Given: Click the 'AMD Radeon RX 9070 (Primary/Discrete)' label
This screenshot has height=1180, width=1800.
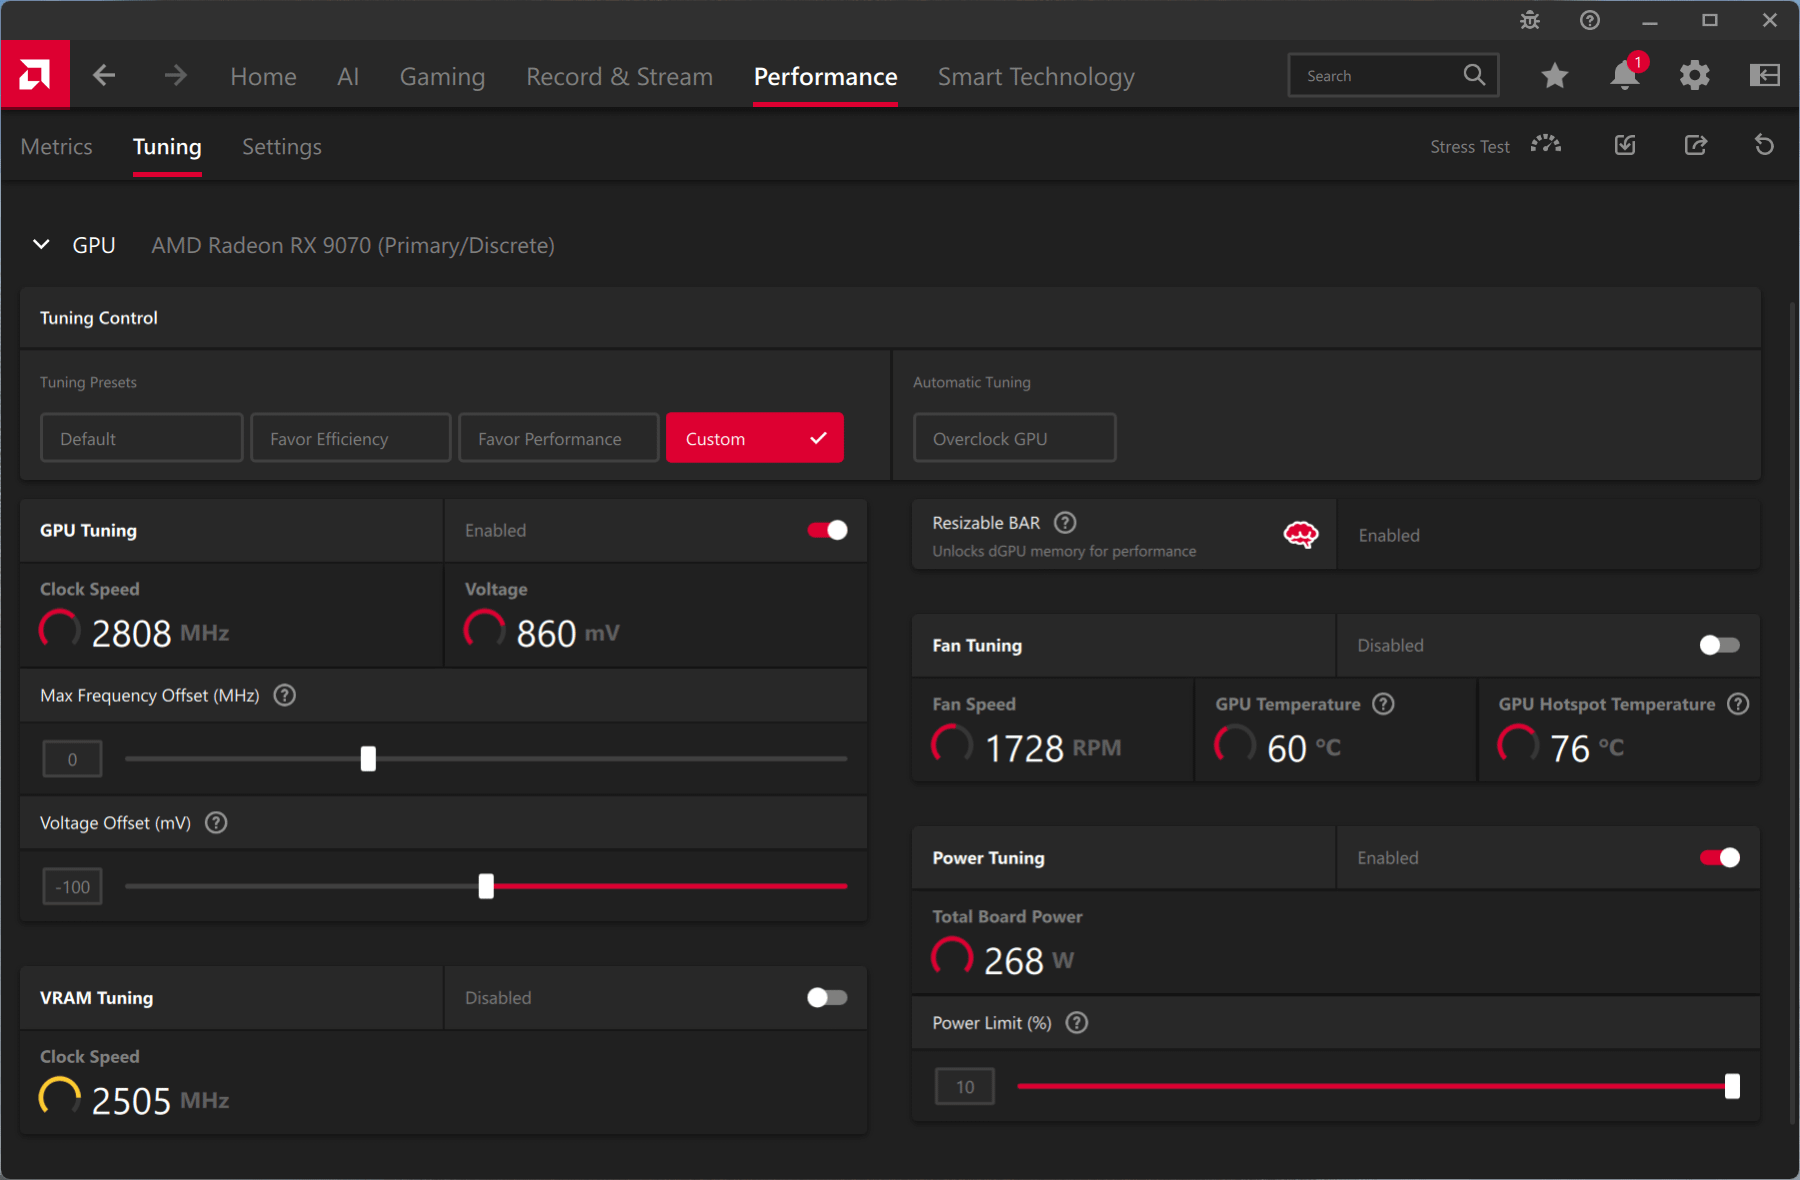Looking at the screenshot, I should coord(353,245).
